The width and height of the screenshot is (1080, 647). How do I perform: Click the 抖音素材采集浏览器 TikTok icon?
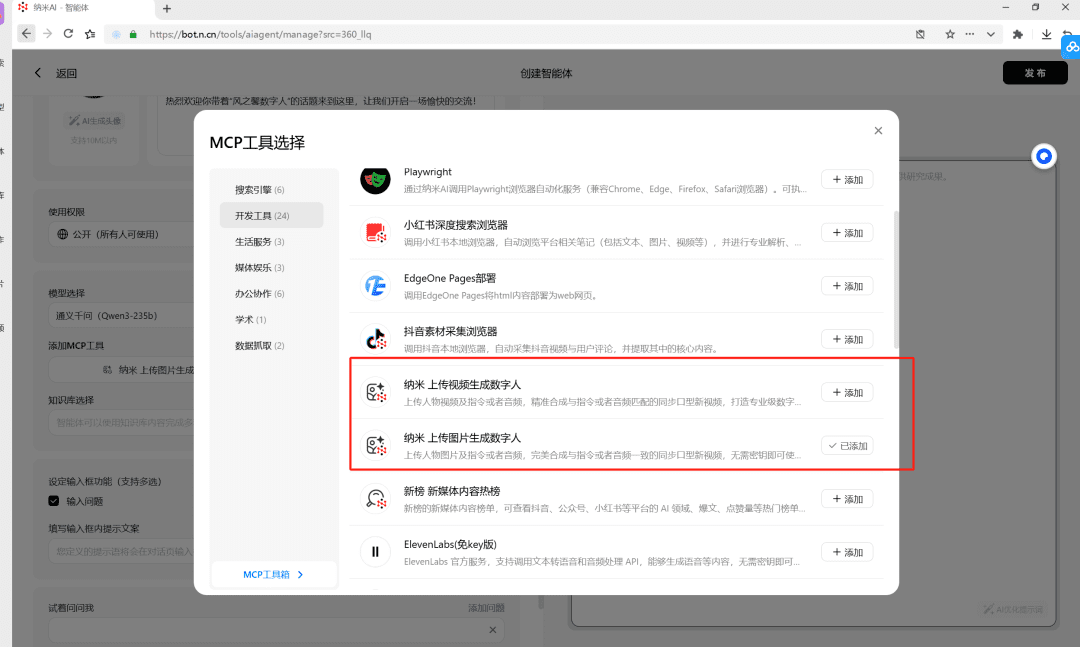coord(375,339)
